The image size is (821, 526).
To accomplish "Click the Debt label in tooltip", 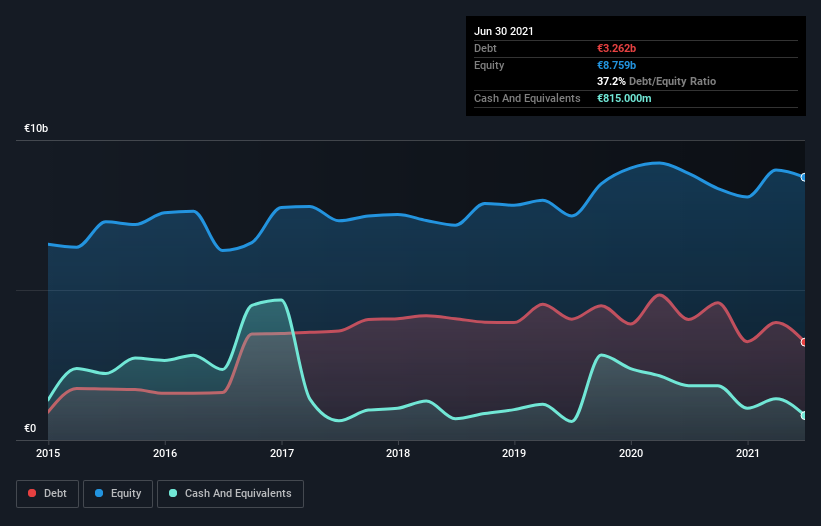I will point(485,48).
